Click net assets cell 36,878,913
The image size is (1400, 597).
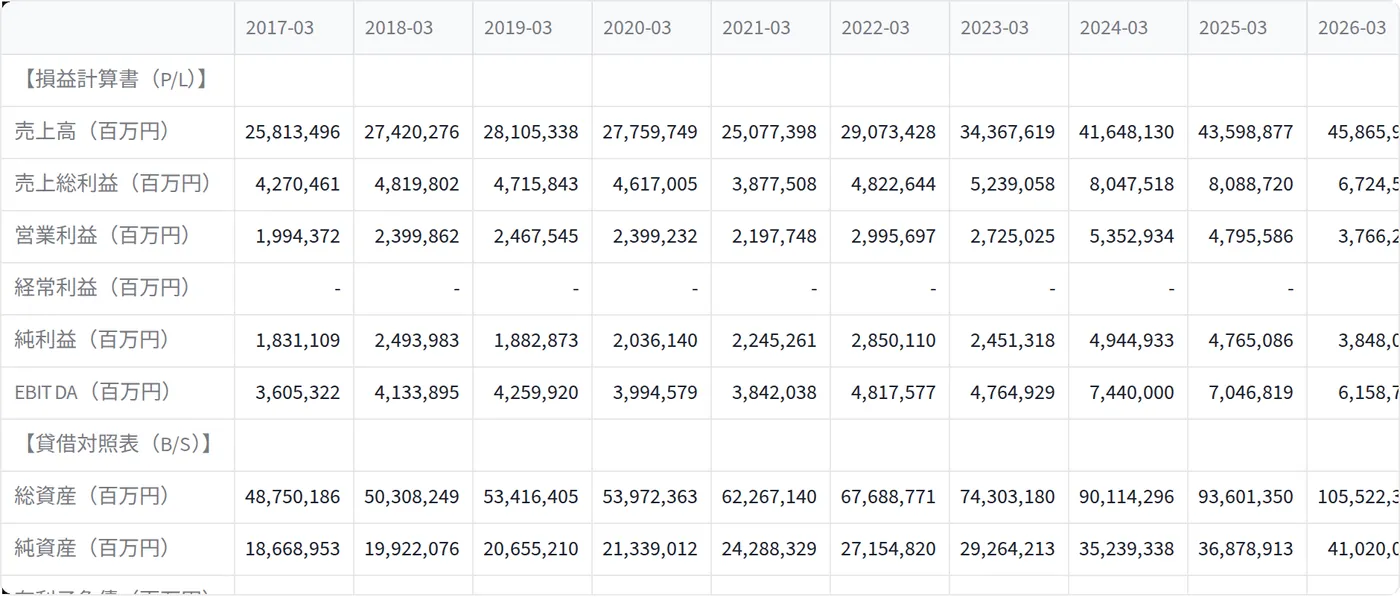1247,548
